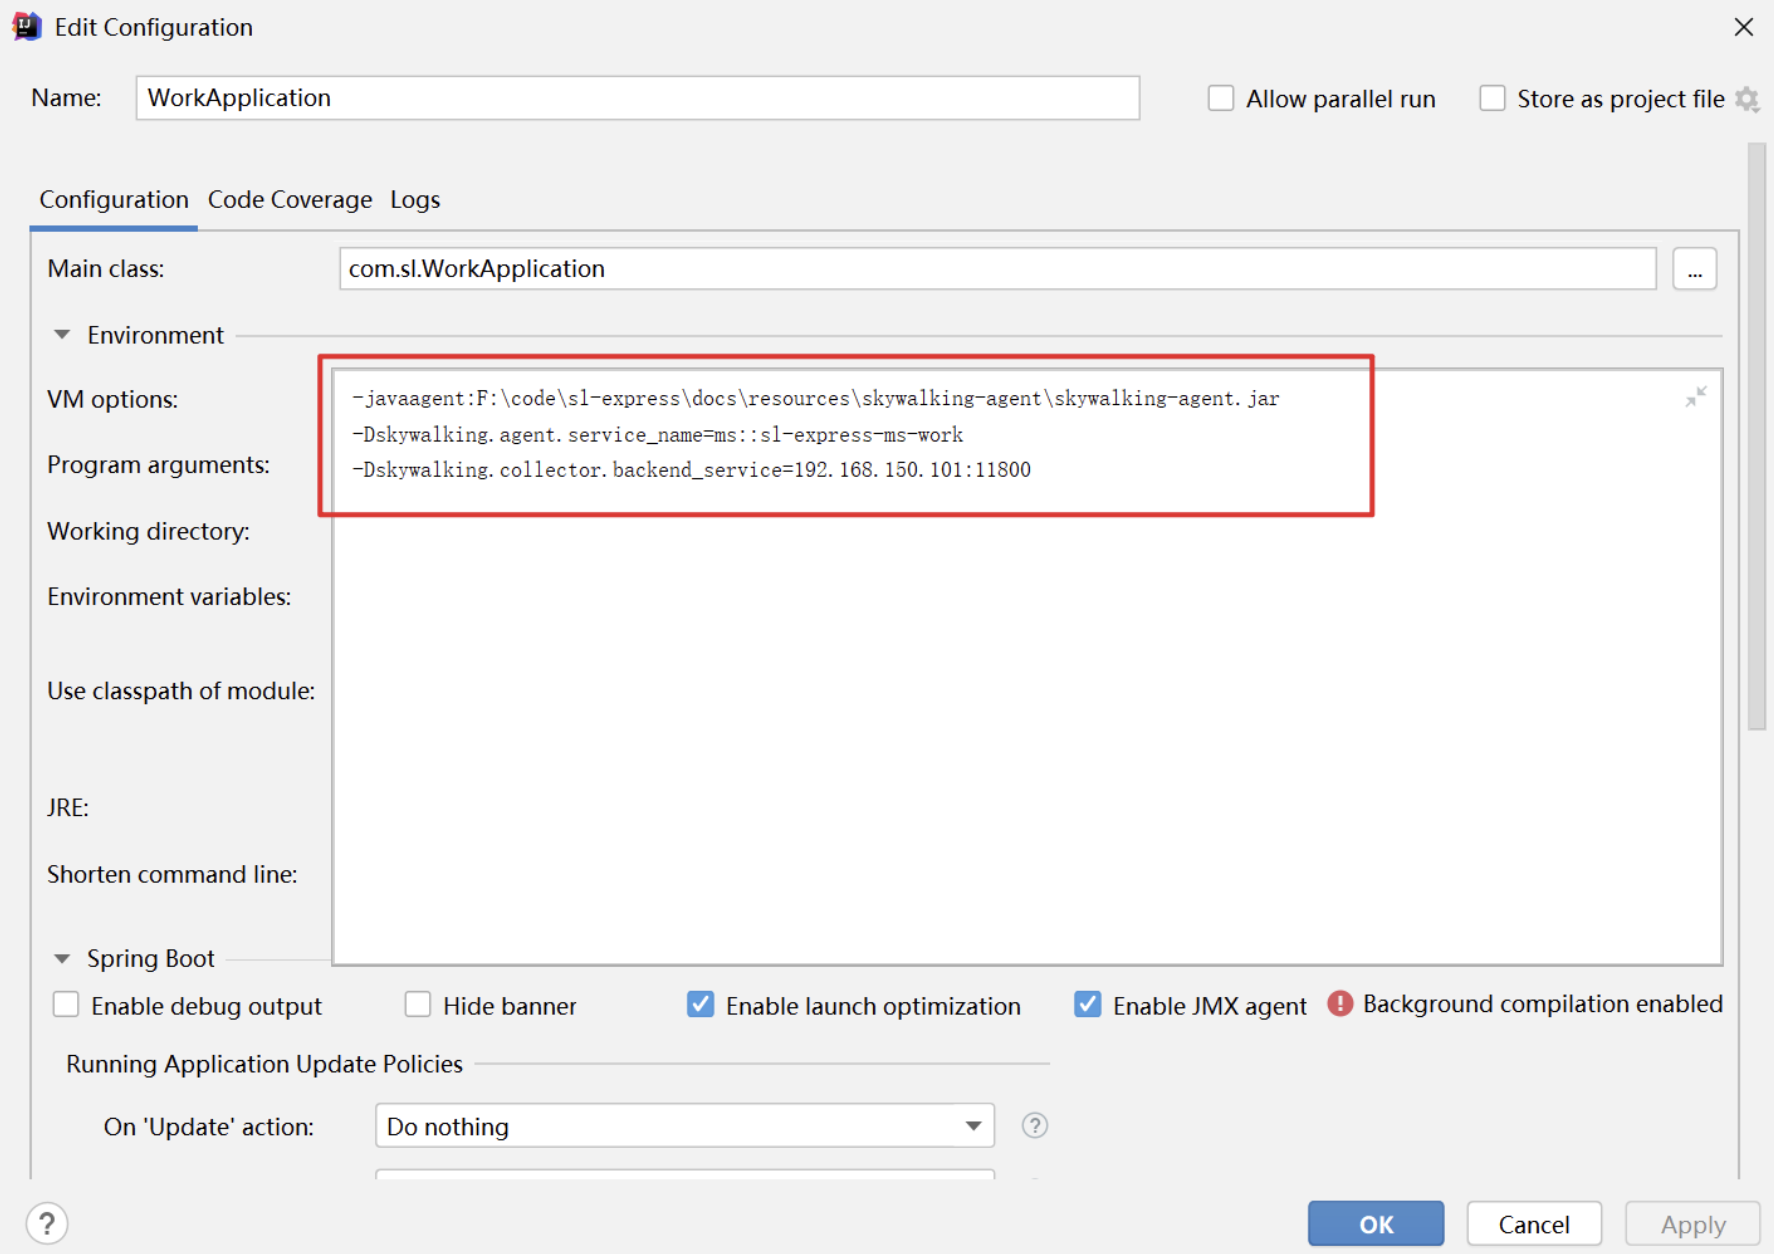The height and width of the screenshot is (1254, 1774).
Task: Check Store as project file option
Action: 1492,99
